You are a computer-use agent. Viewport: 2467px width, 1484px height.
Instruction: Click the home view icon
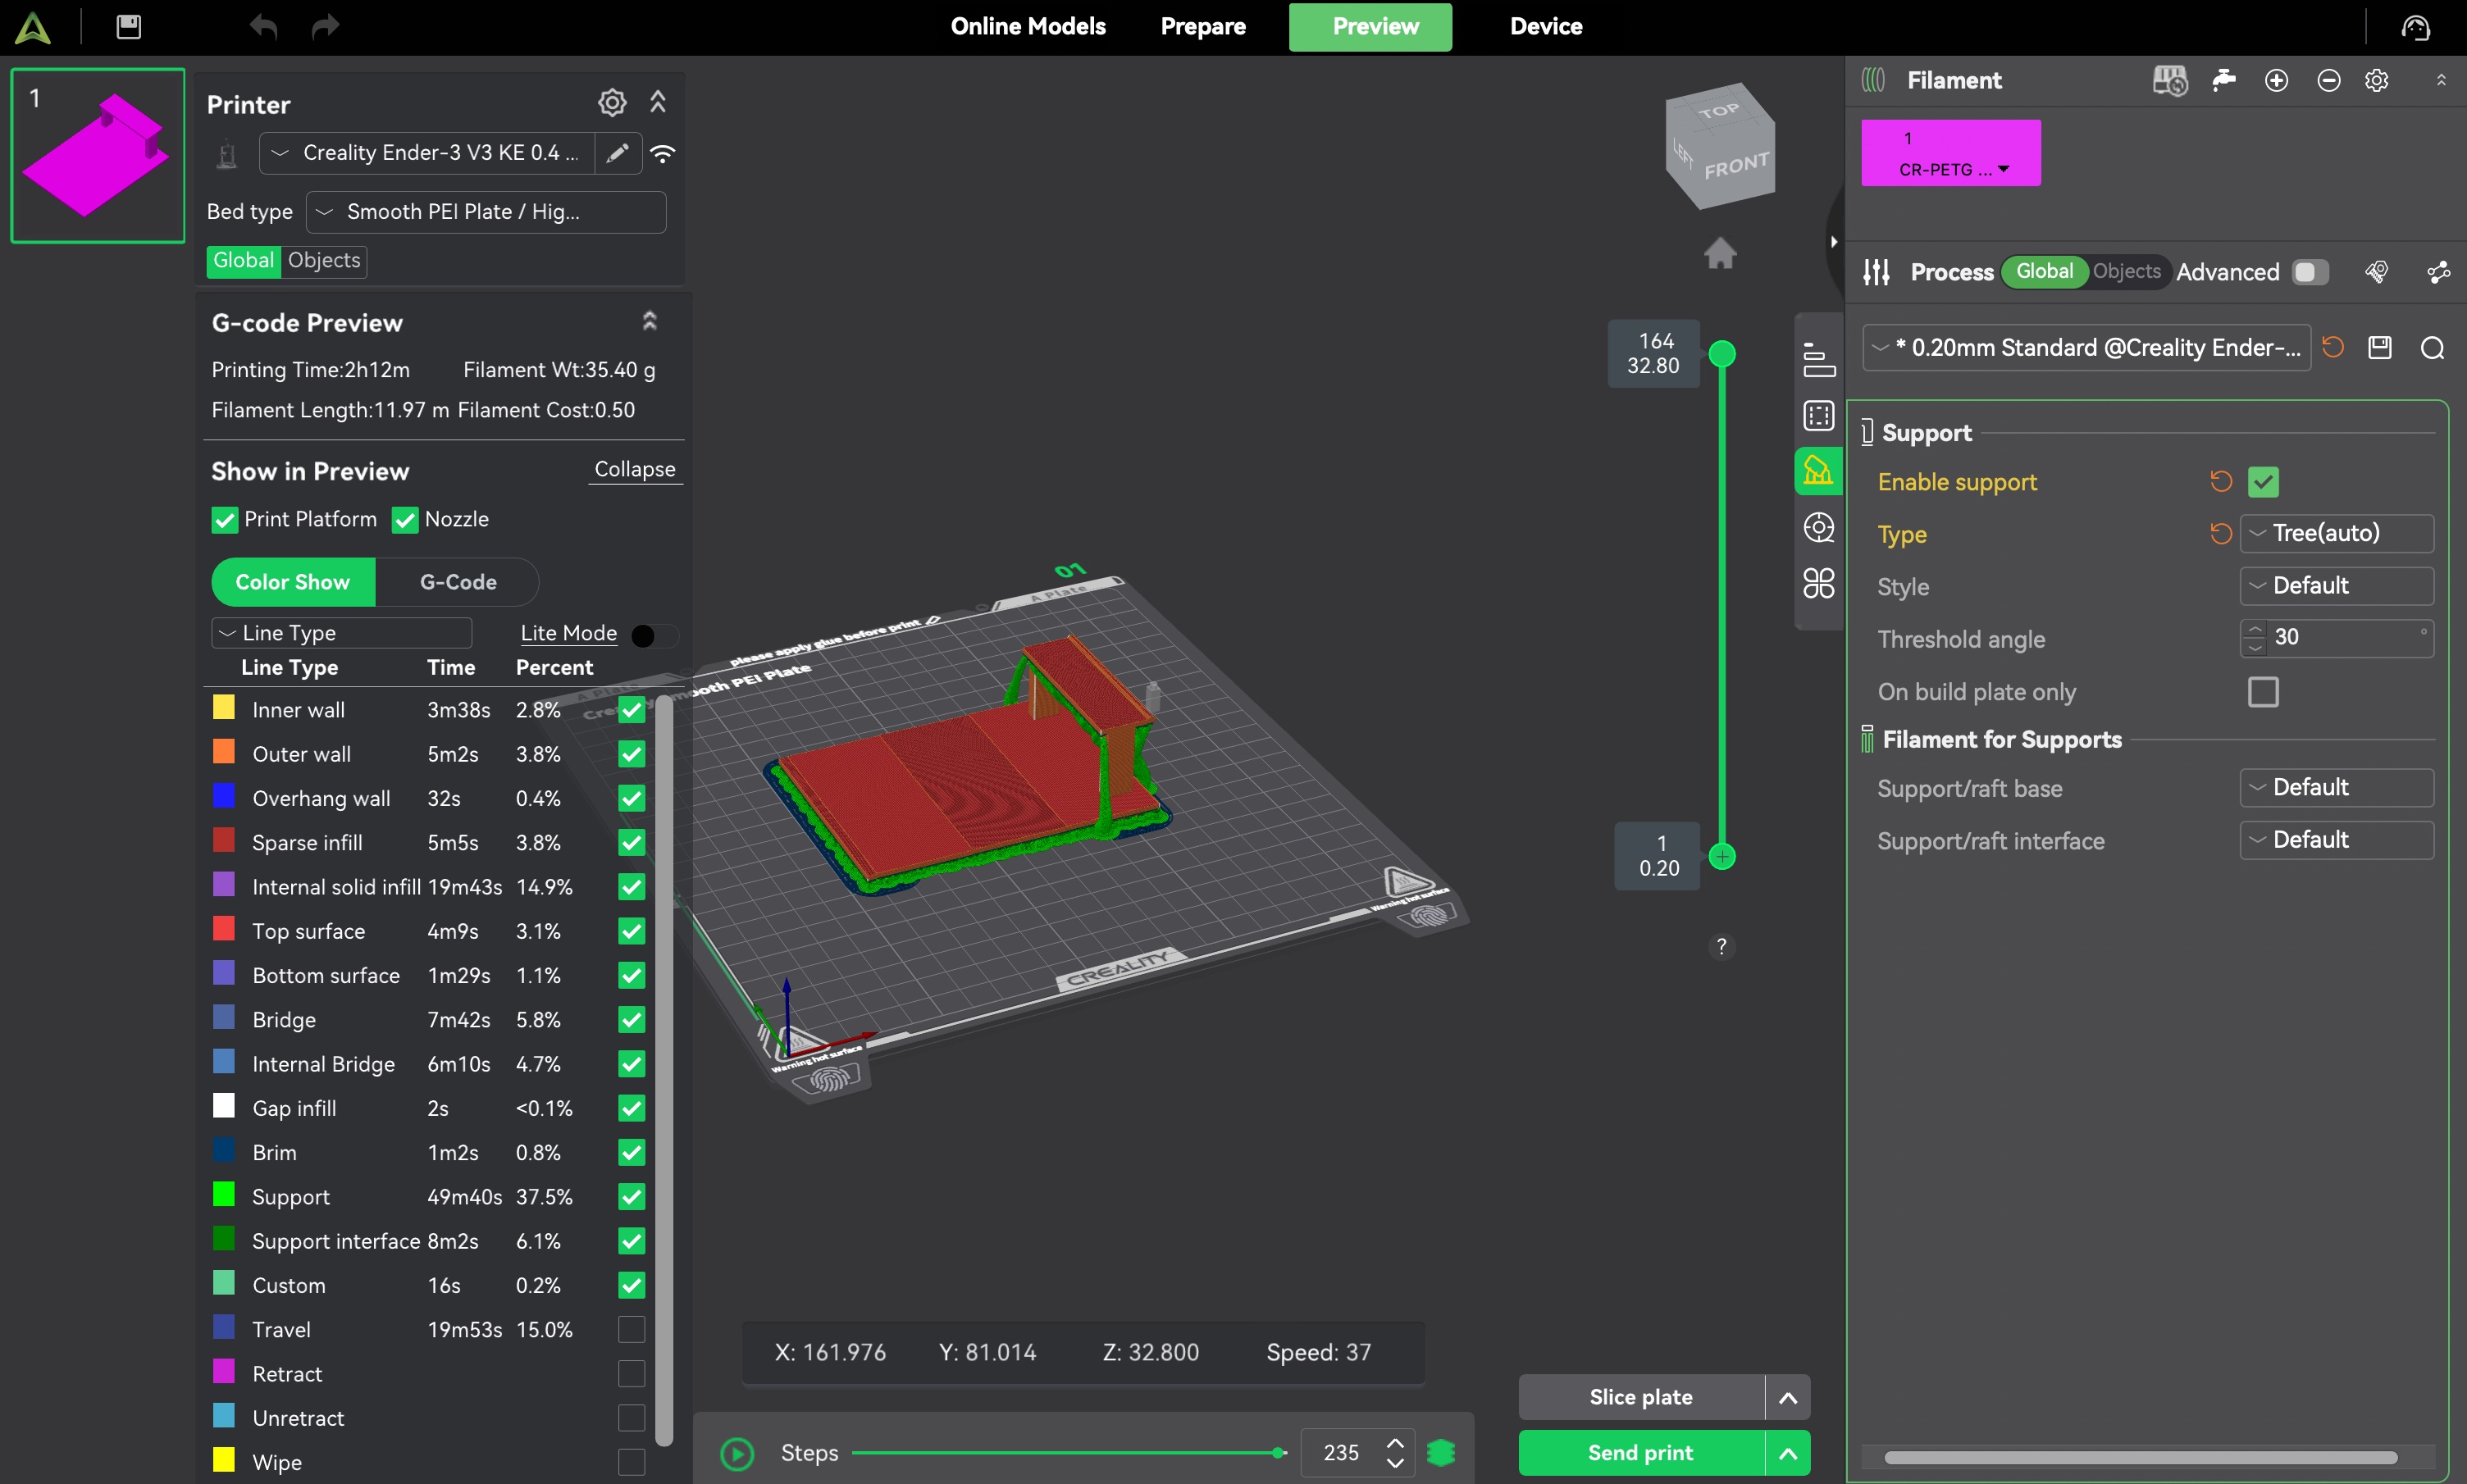(1720, 253)
